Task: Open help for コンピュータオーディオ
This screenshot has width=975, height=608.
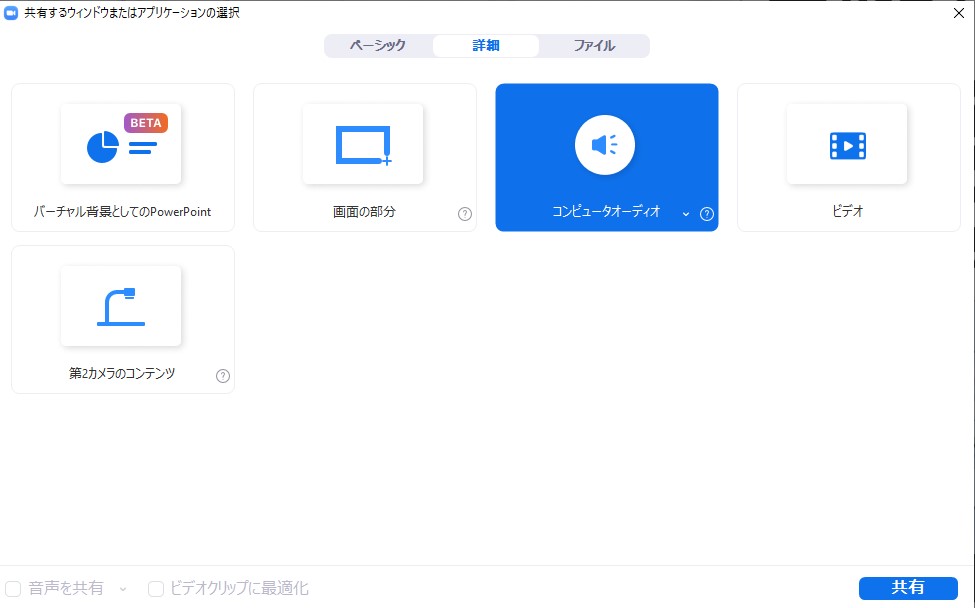Action: 706,214
